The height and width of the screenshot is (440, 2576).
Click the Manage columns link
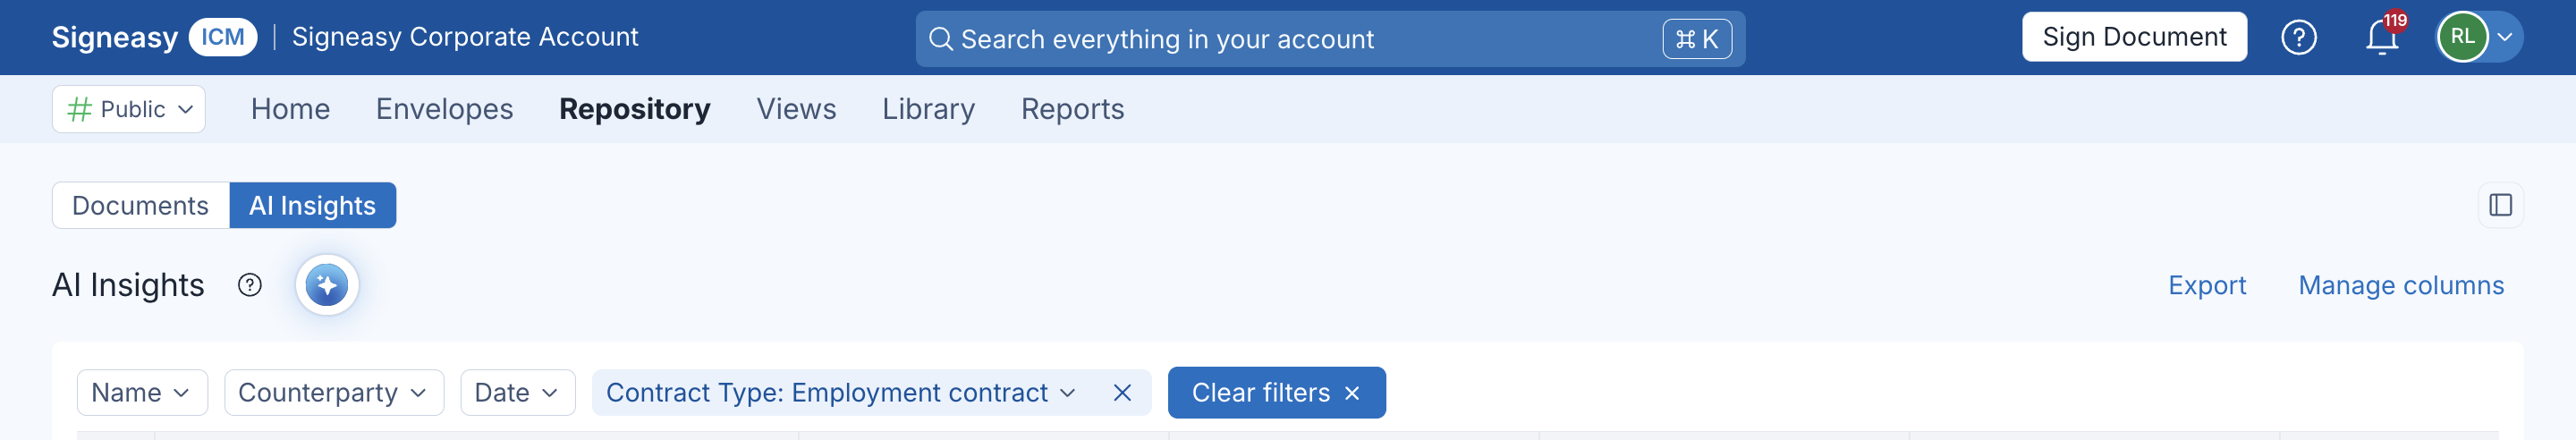point(2400,285)
